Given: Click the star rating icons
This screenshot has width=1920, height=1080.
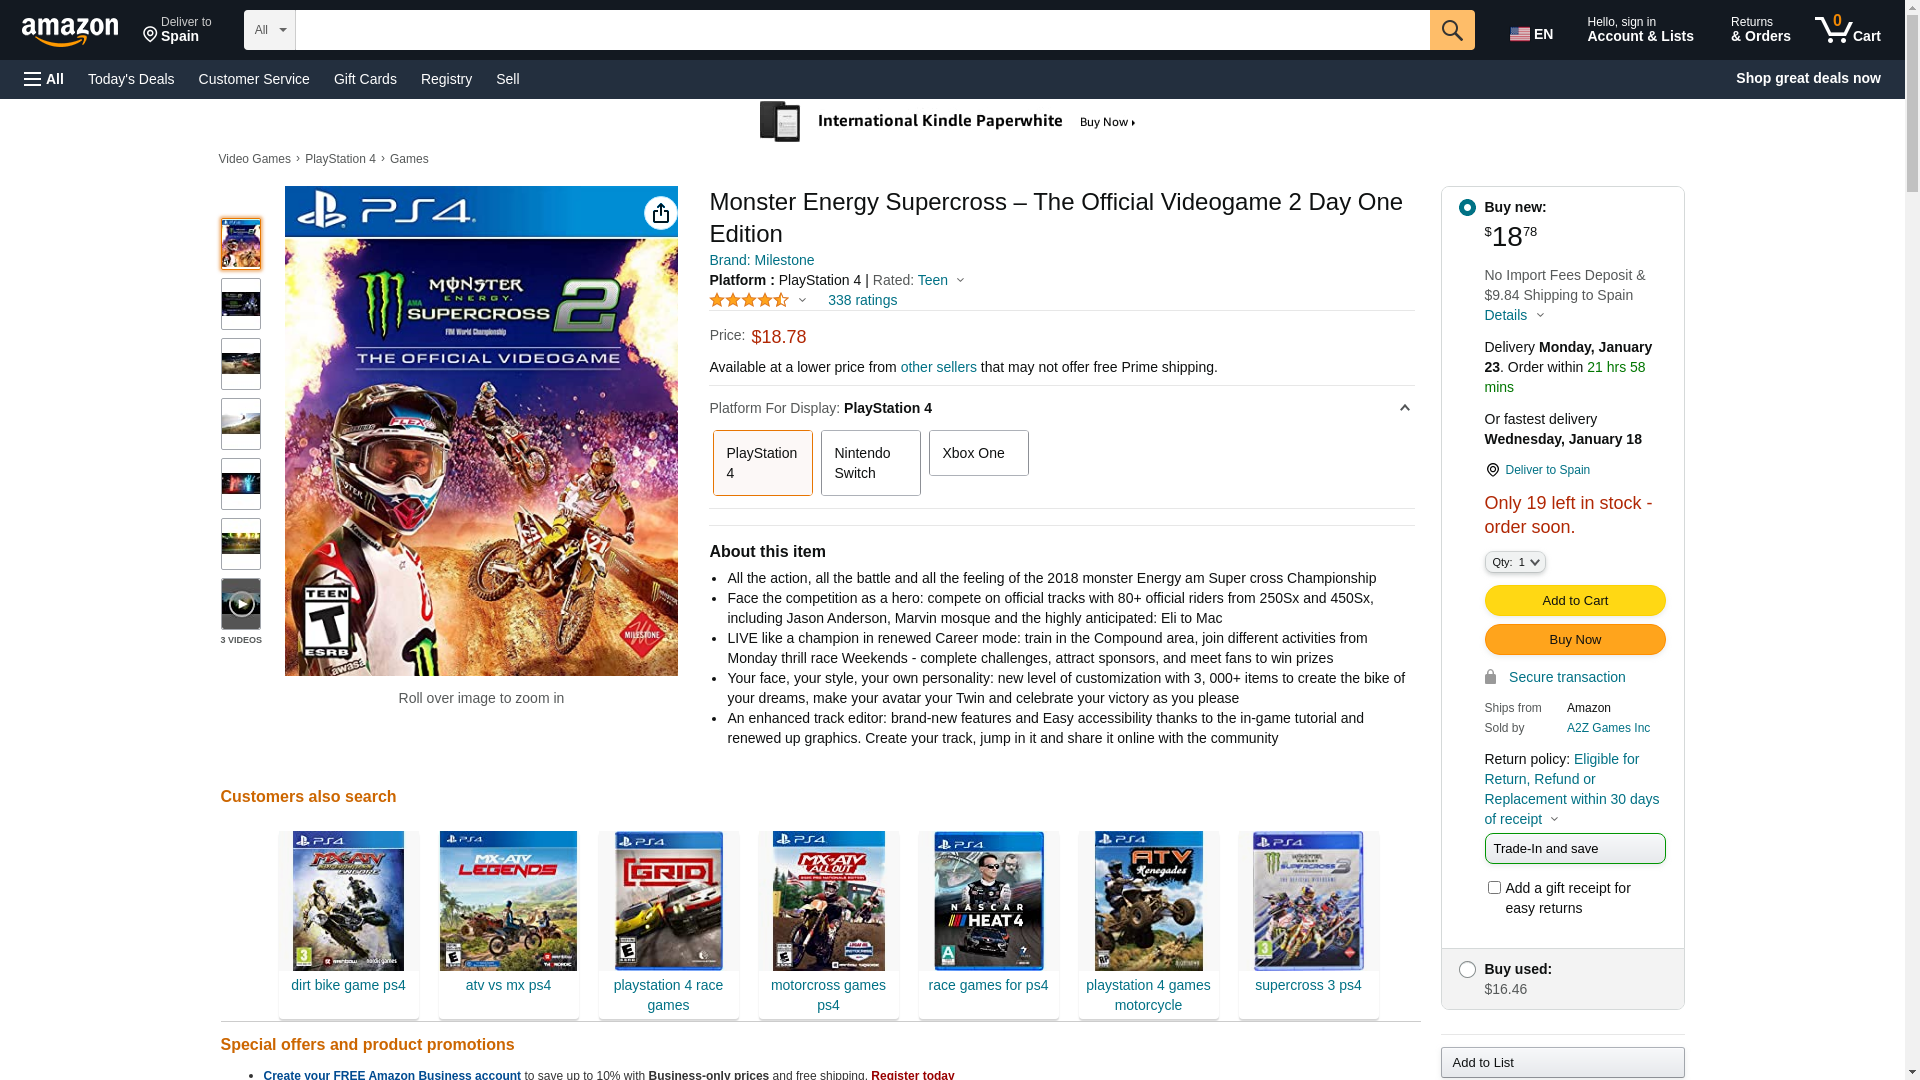Looking at the screenshot, I should tap(749, 300).
